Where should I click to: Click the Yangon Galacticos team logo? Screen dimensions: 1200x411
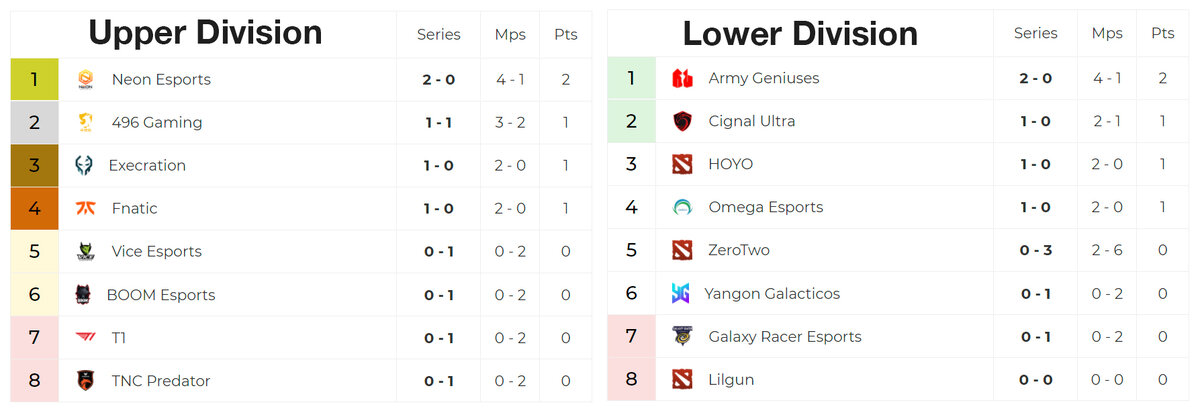pyautogui.click(x=681, y=293)
